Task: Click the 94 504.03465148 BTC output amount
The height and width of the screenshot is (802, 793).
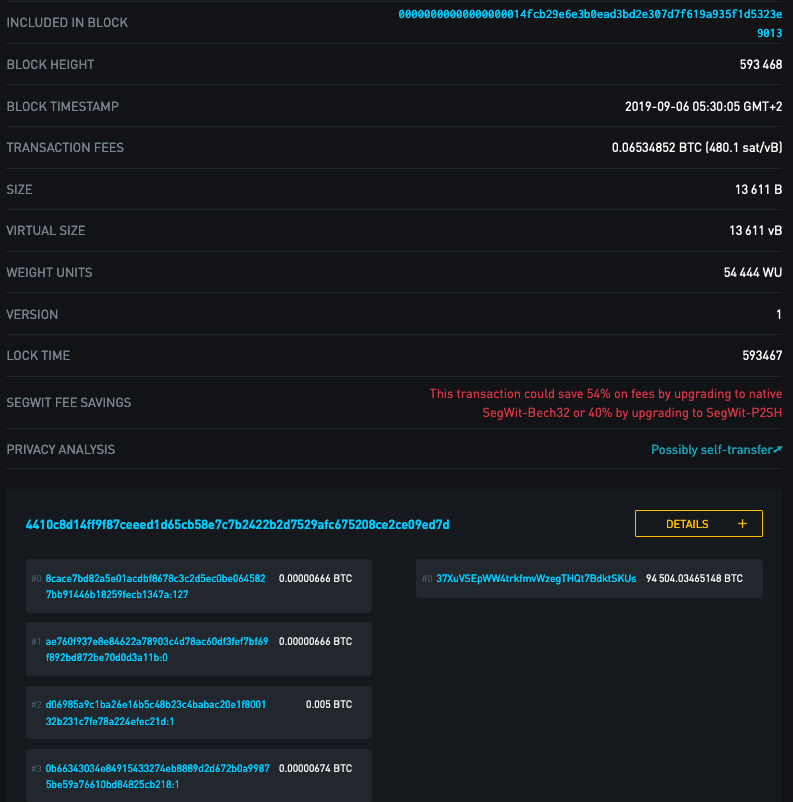Action: pyautogui.click(x=694, y=578)
